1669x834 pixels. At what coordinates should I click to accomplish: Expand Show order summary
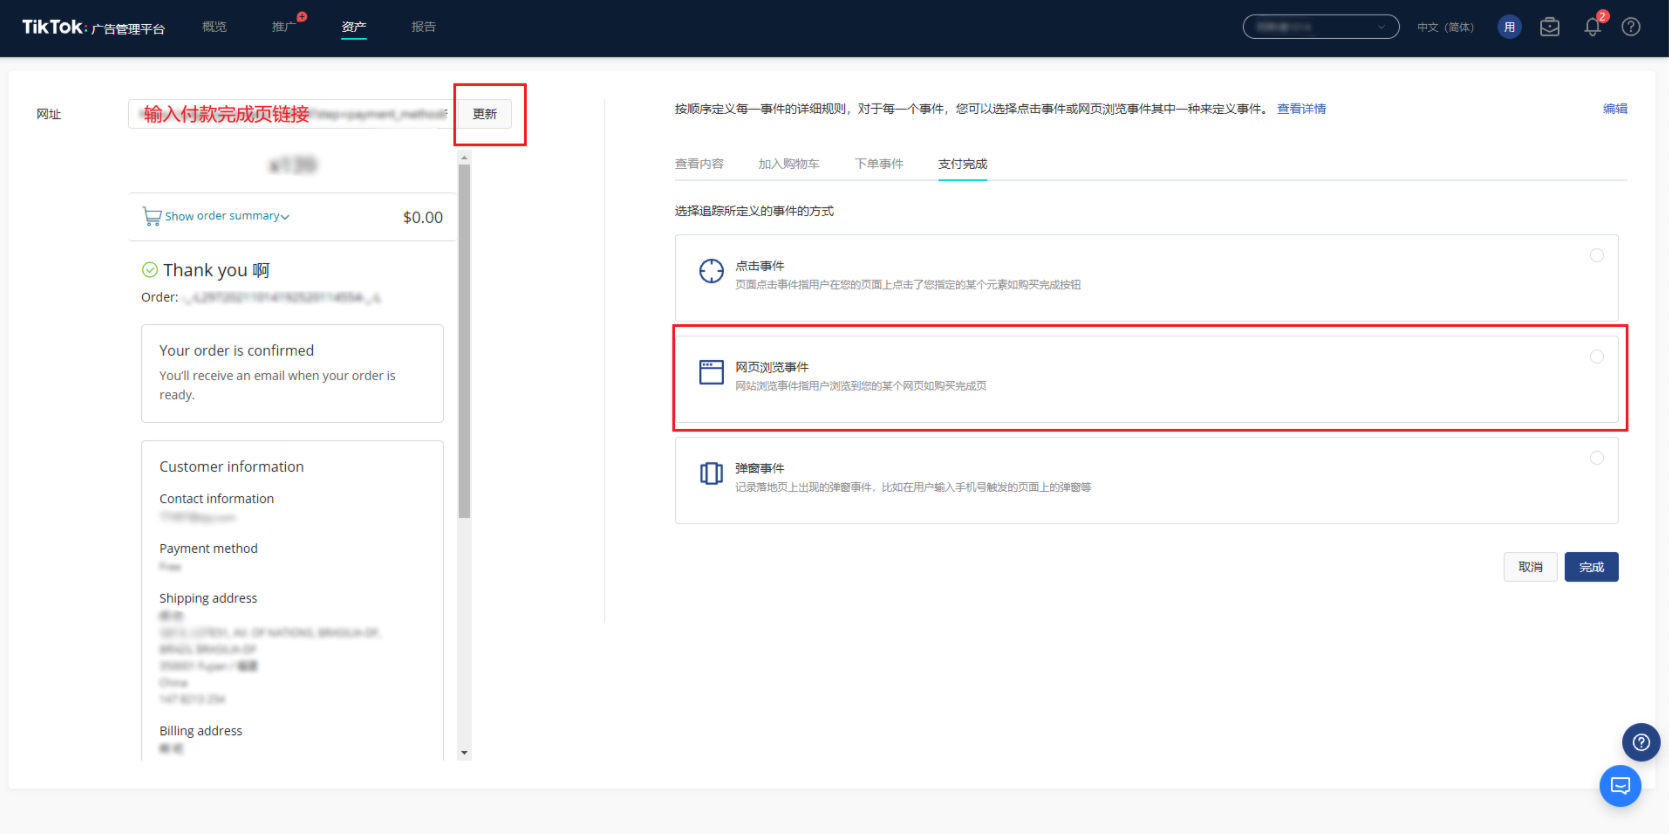point(226,216)
